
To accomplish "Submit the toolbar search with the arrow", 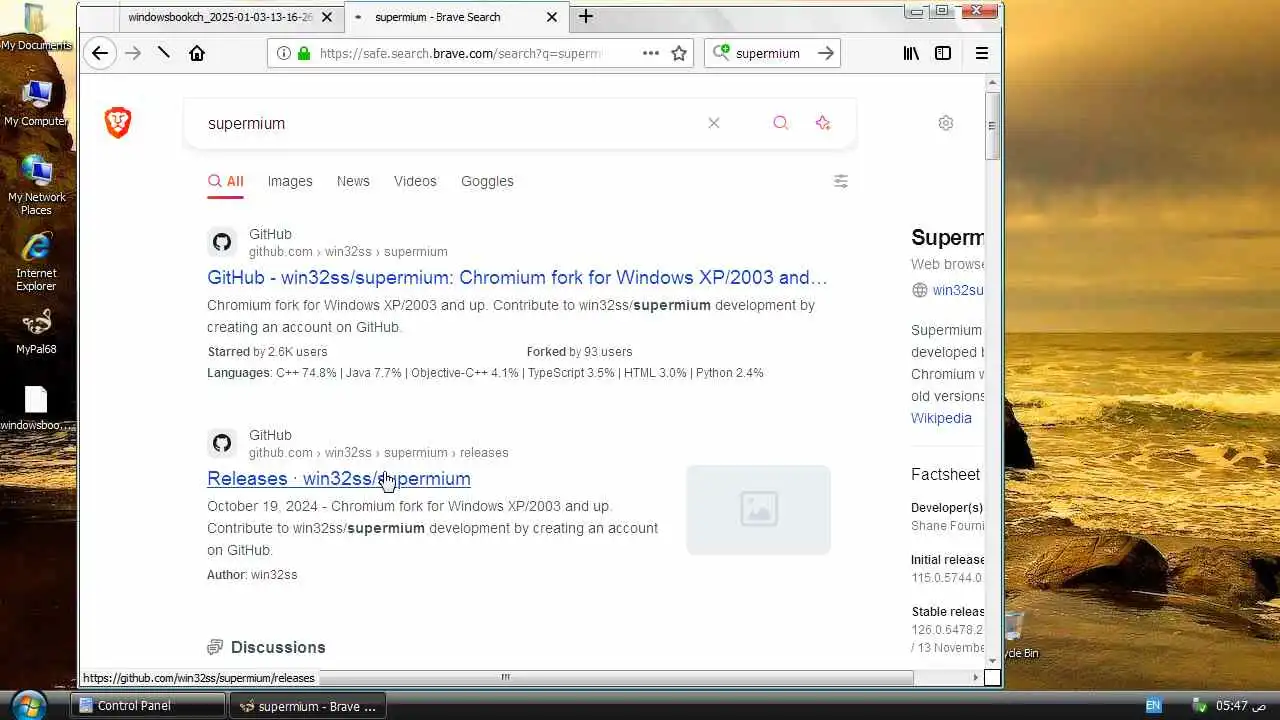I will coord(826,53).
